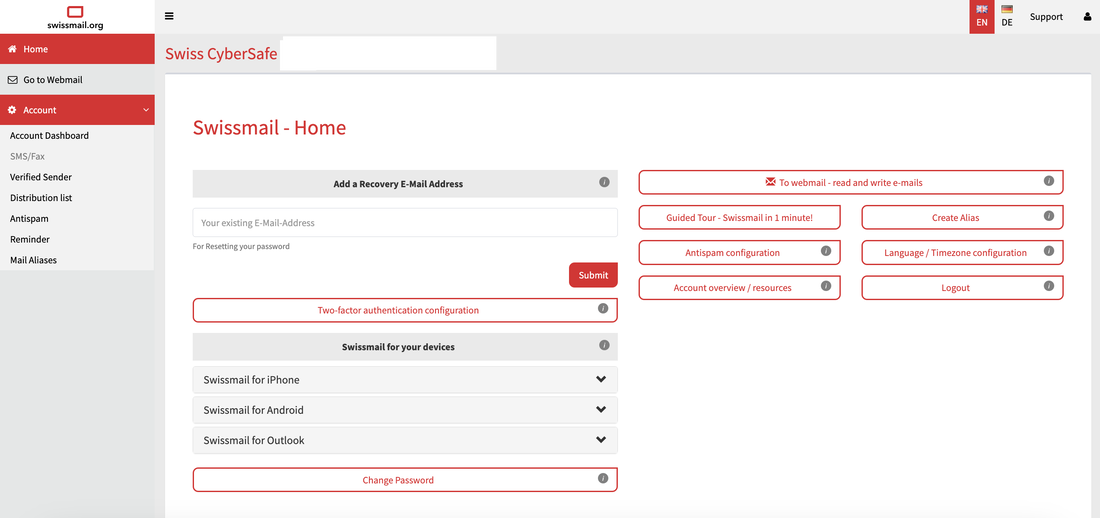Click text For Resetting your password
This screenshot has height=518, width=1100.
(x=241, y=246)
